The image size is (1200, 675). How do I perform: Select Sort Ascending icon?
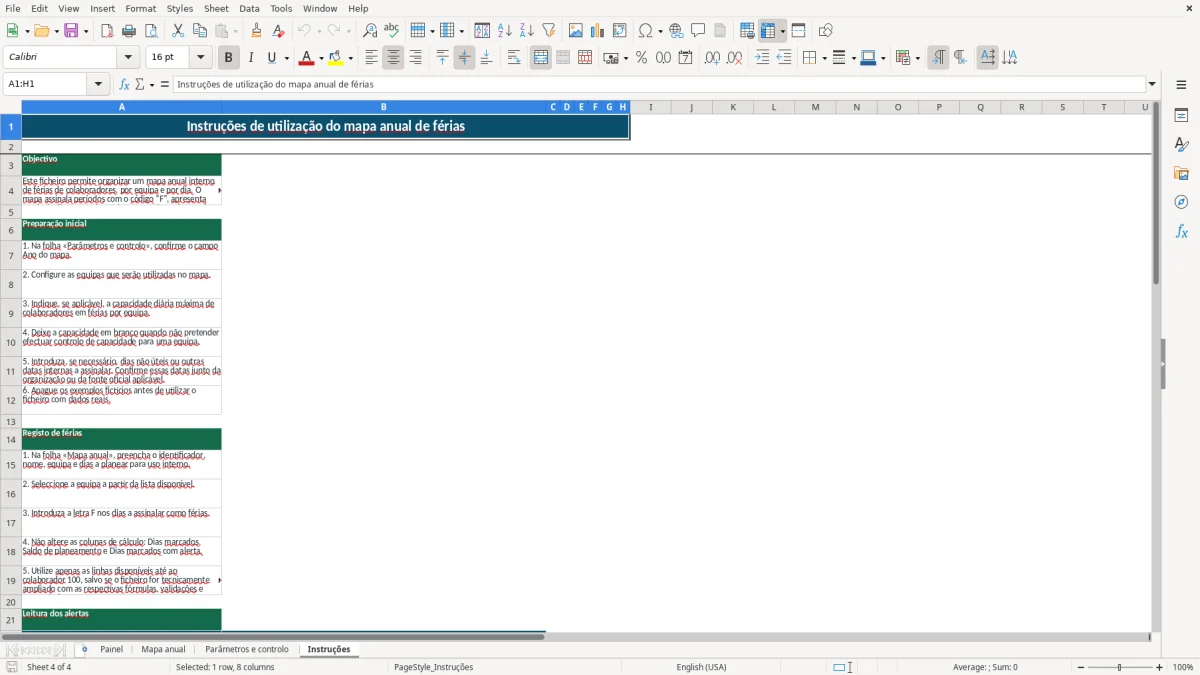coord(505,31)
